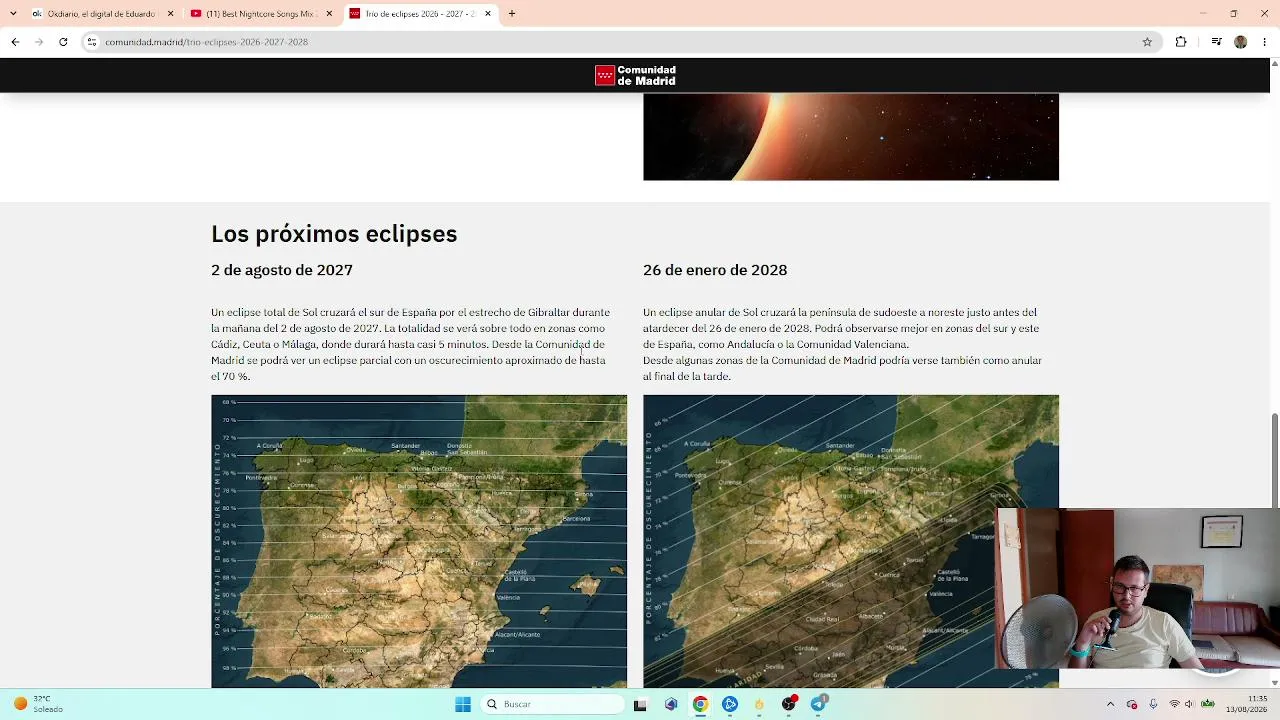Click the volume speaker tray icon
The width and height of the screenshot is (1280, 720).
click(x=1190, y=704)
